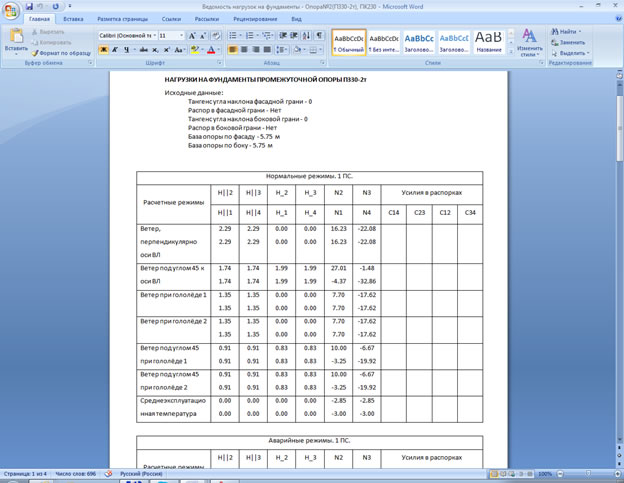The image size is (624, 483).
Task: Switch to the Вставка tab
Action: click(73, 19)
